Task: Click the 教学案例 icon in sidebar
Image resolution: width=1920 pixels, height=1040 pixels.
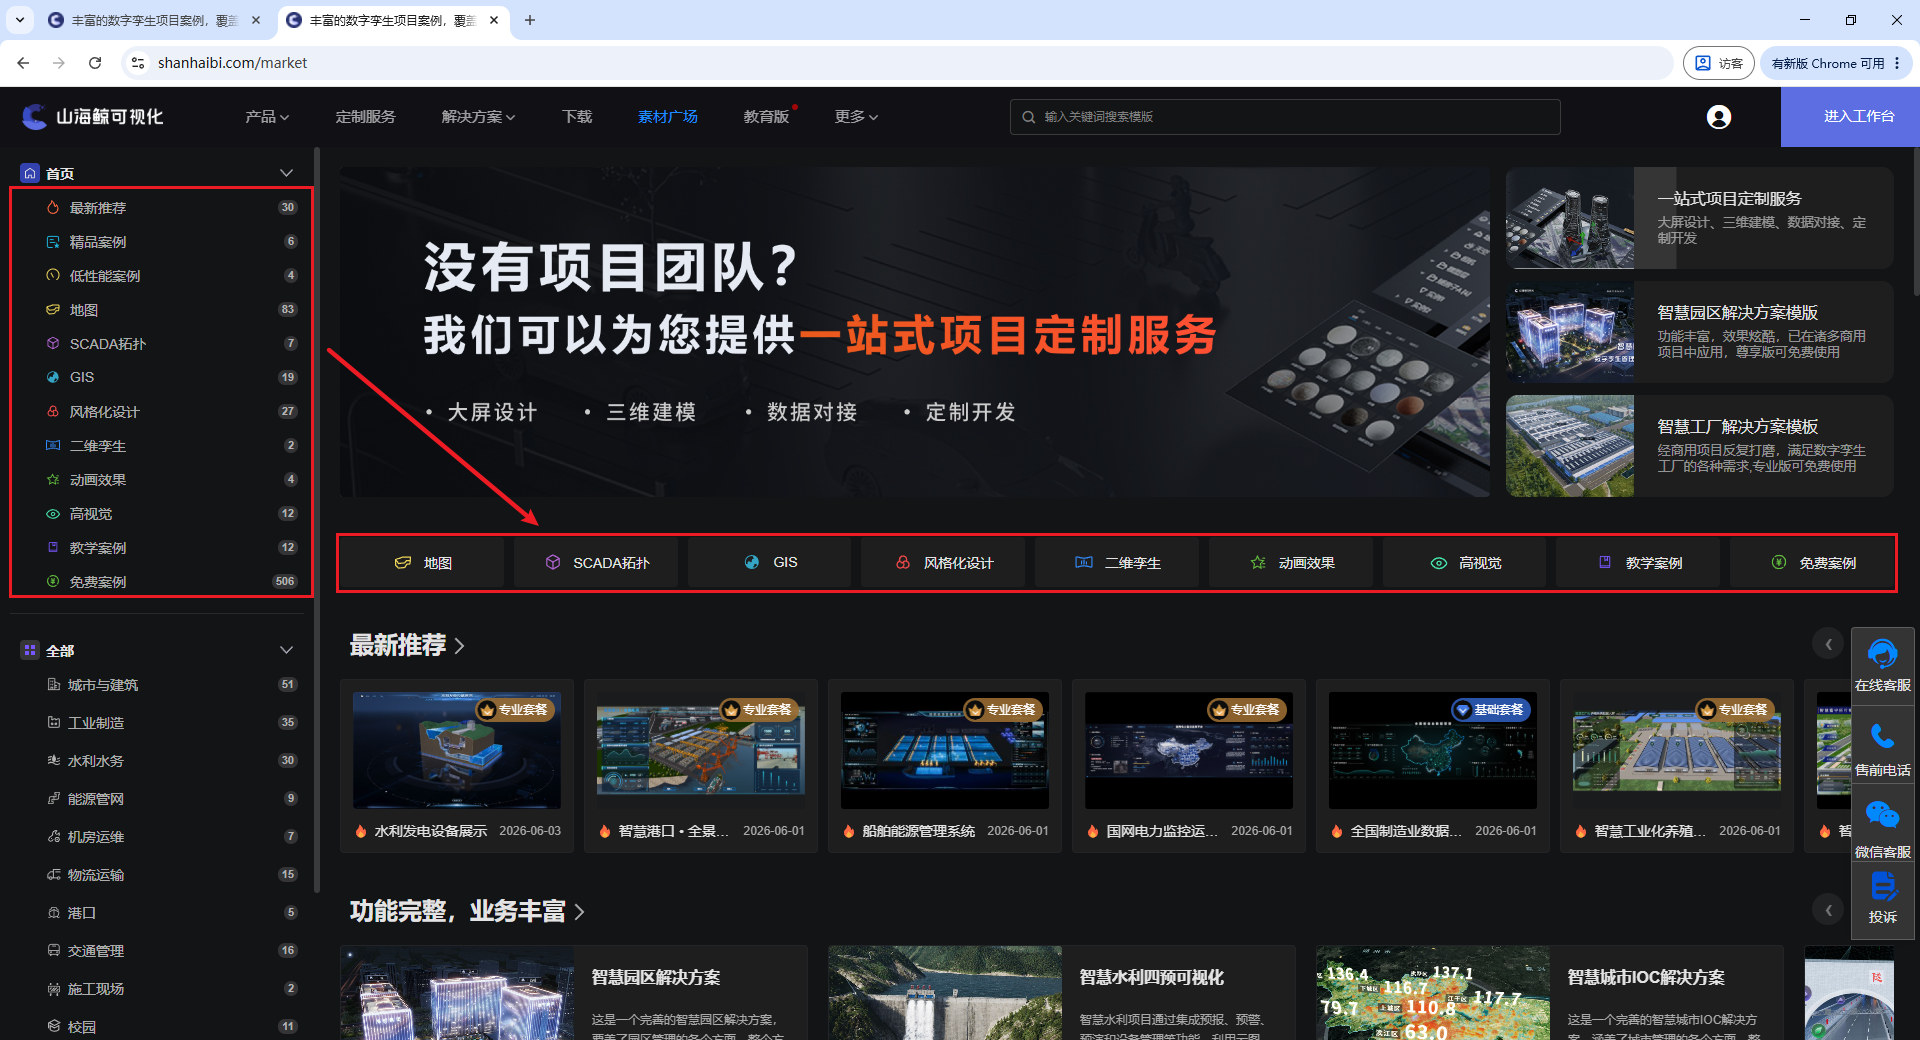Action: tap(53, 548)
